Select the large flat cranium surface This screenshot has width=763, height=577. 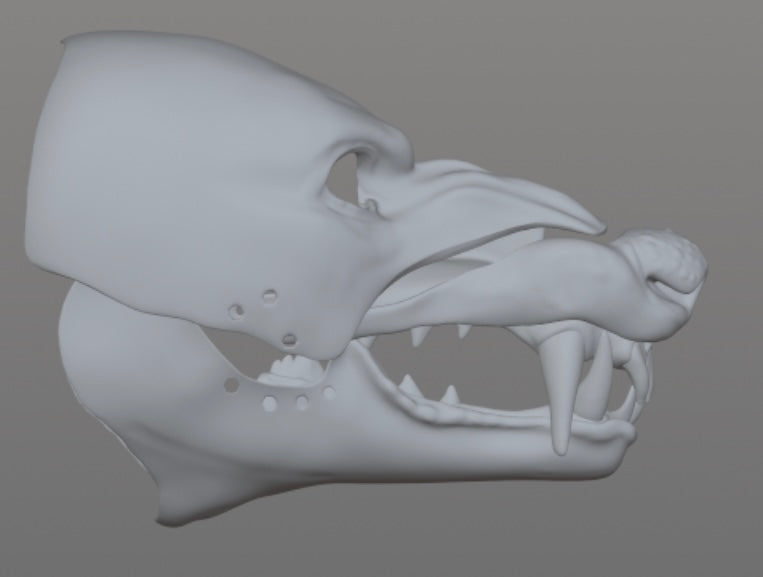[180, 160]
